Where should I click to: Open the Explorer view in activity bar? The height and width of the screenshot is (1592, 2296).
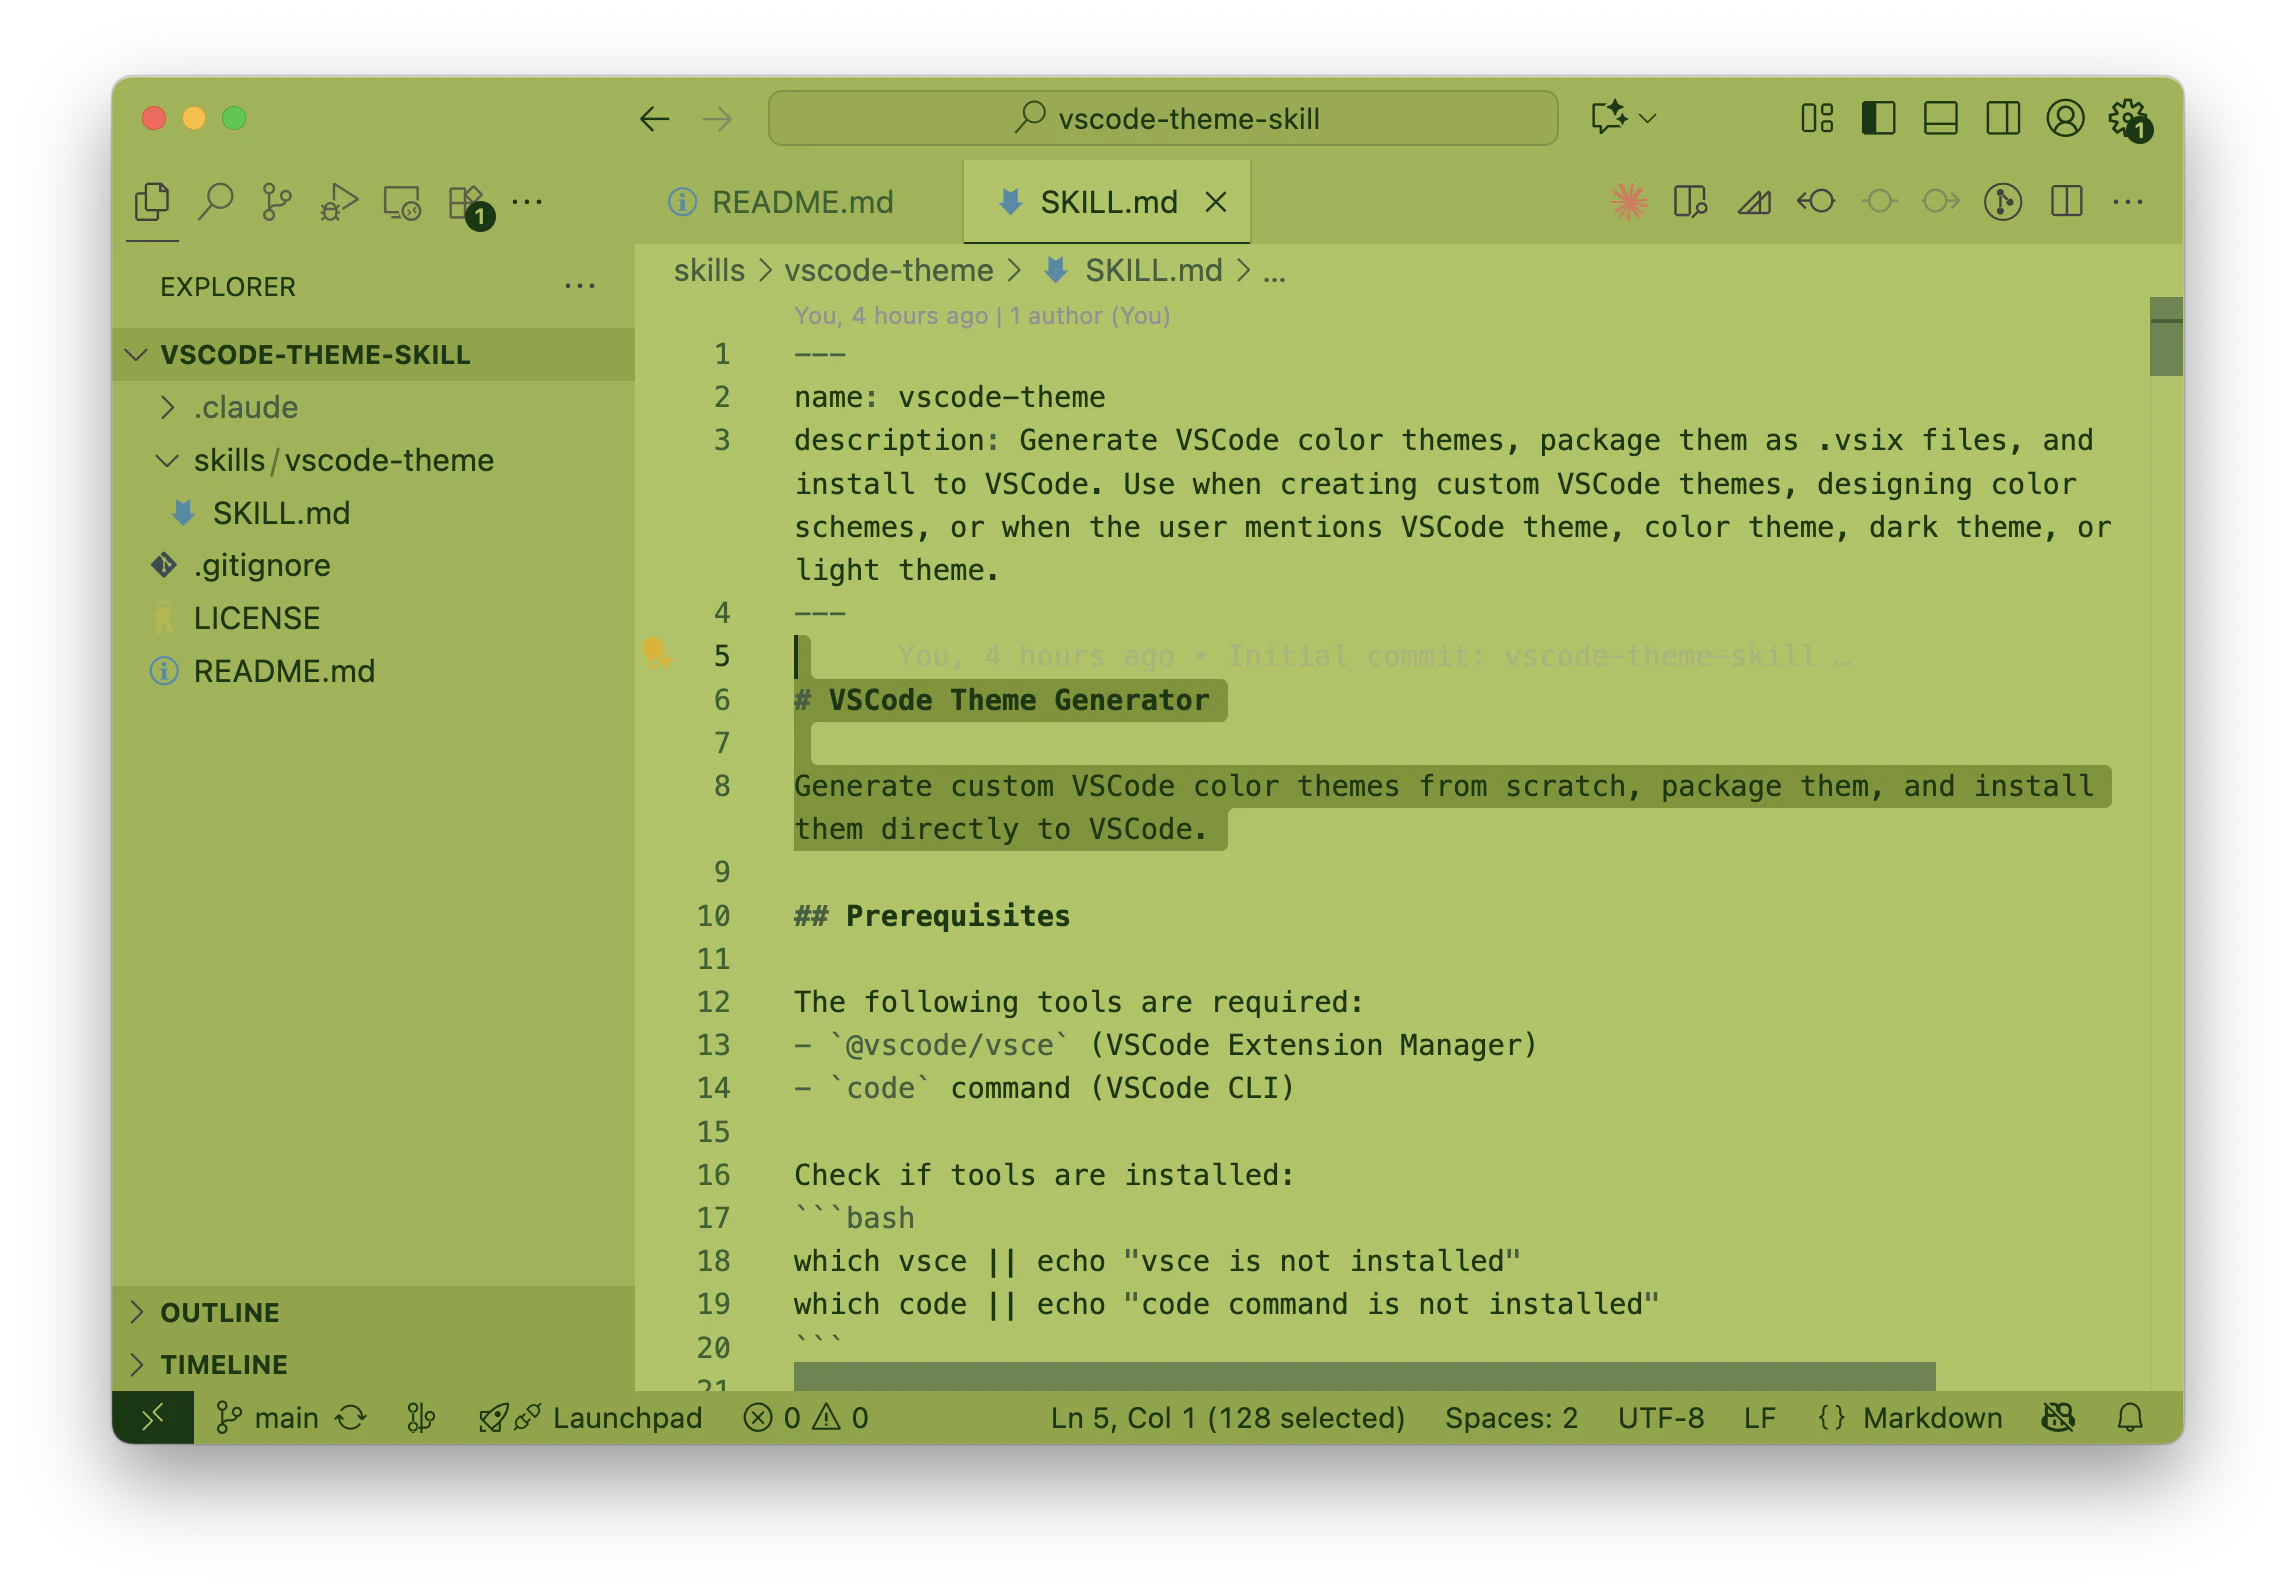tap(152, 203)
